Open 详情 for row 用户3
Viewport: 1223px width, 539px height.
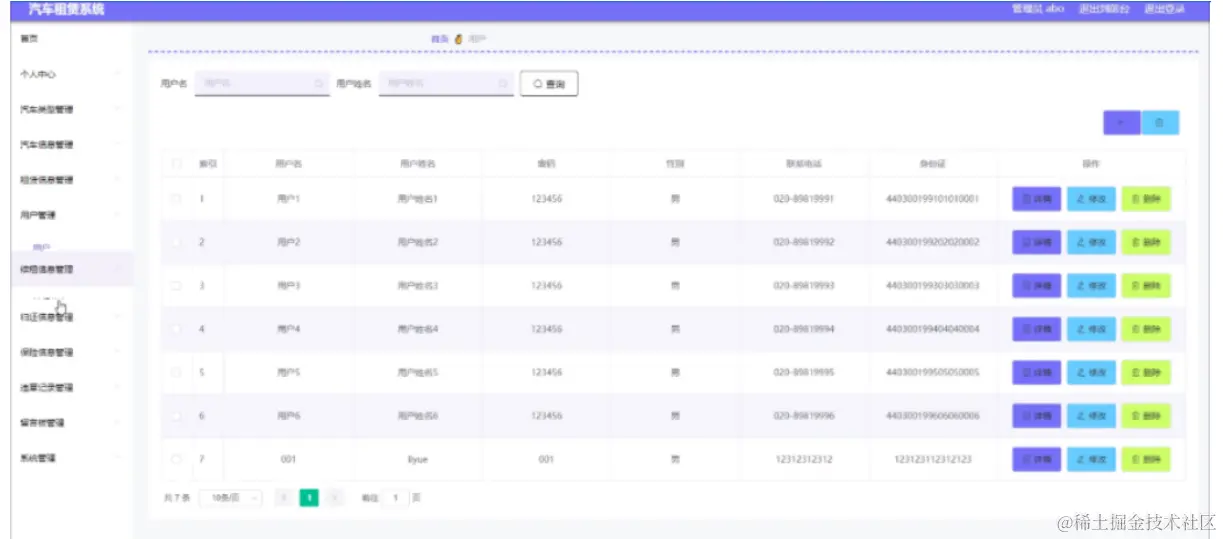click(1037, 286)
